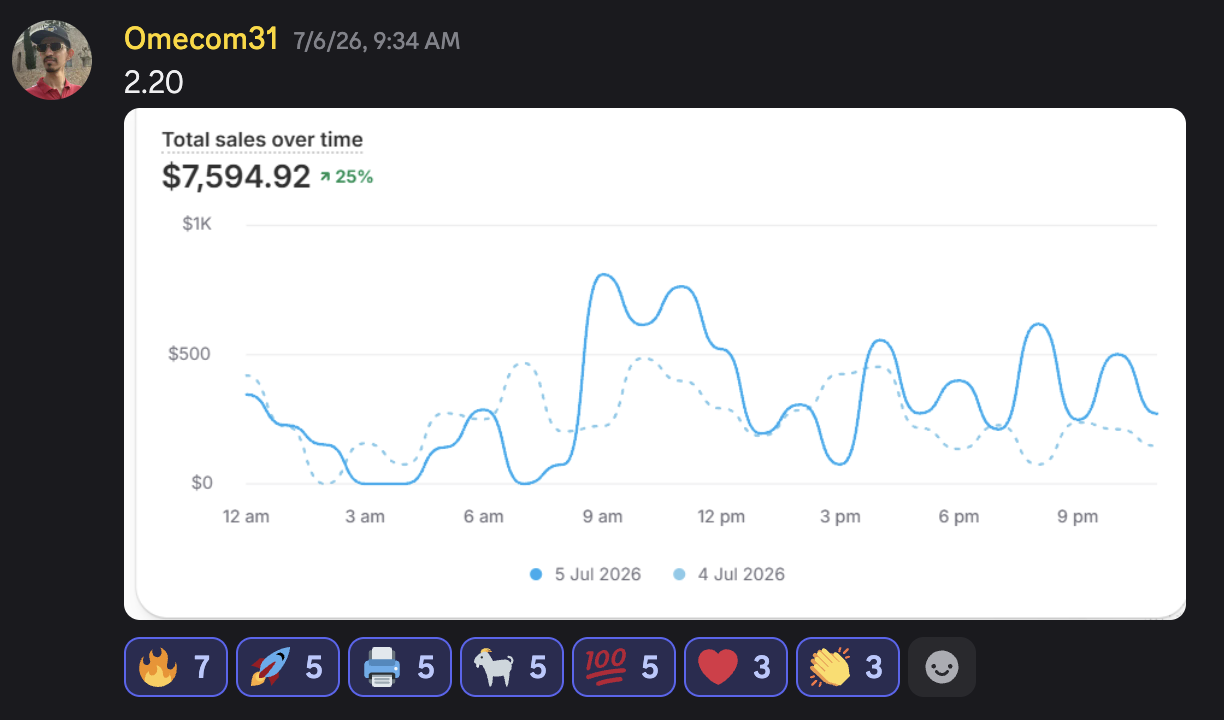This screenshot has width=1224, height=720.
Task: Add a rocket emoji reaction
Action: click(288, 667)
